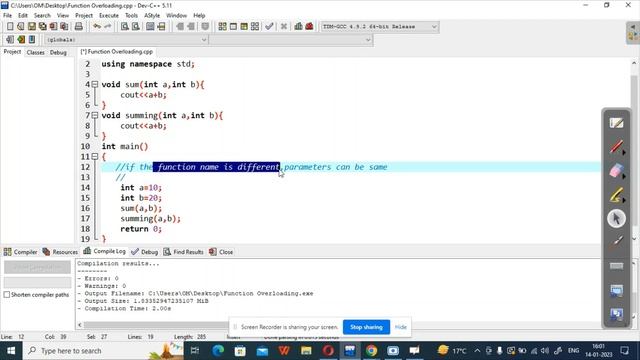Click the taskbar search box

click(x=104, y=351)
